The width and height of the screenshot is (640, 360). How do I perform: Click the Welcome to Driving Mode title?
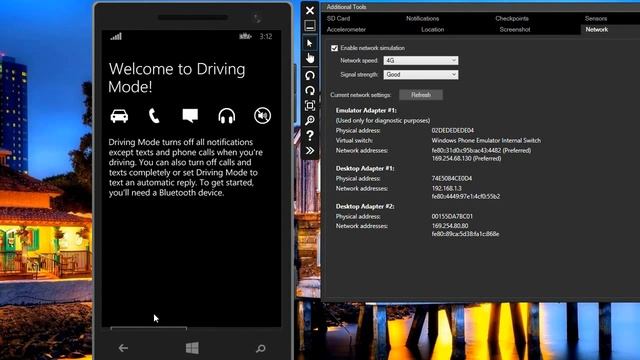pos(177,78)
